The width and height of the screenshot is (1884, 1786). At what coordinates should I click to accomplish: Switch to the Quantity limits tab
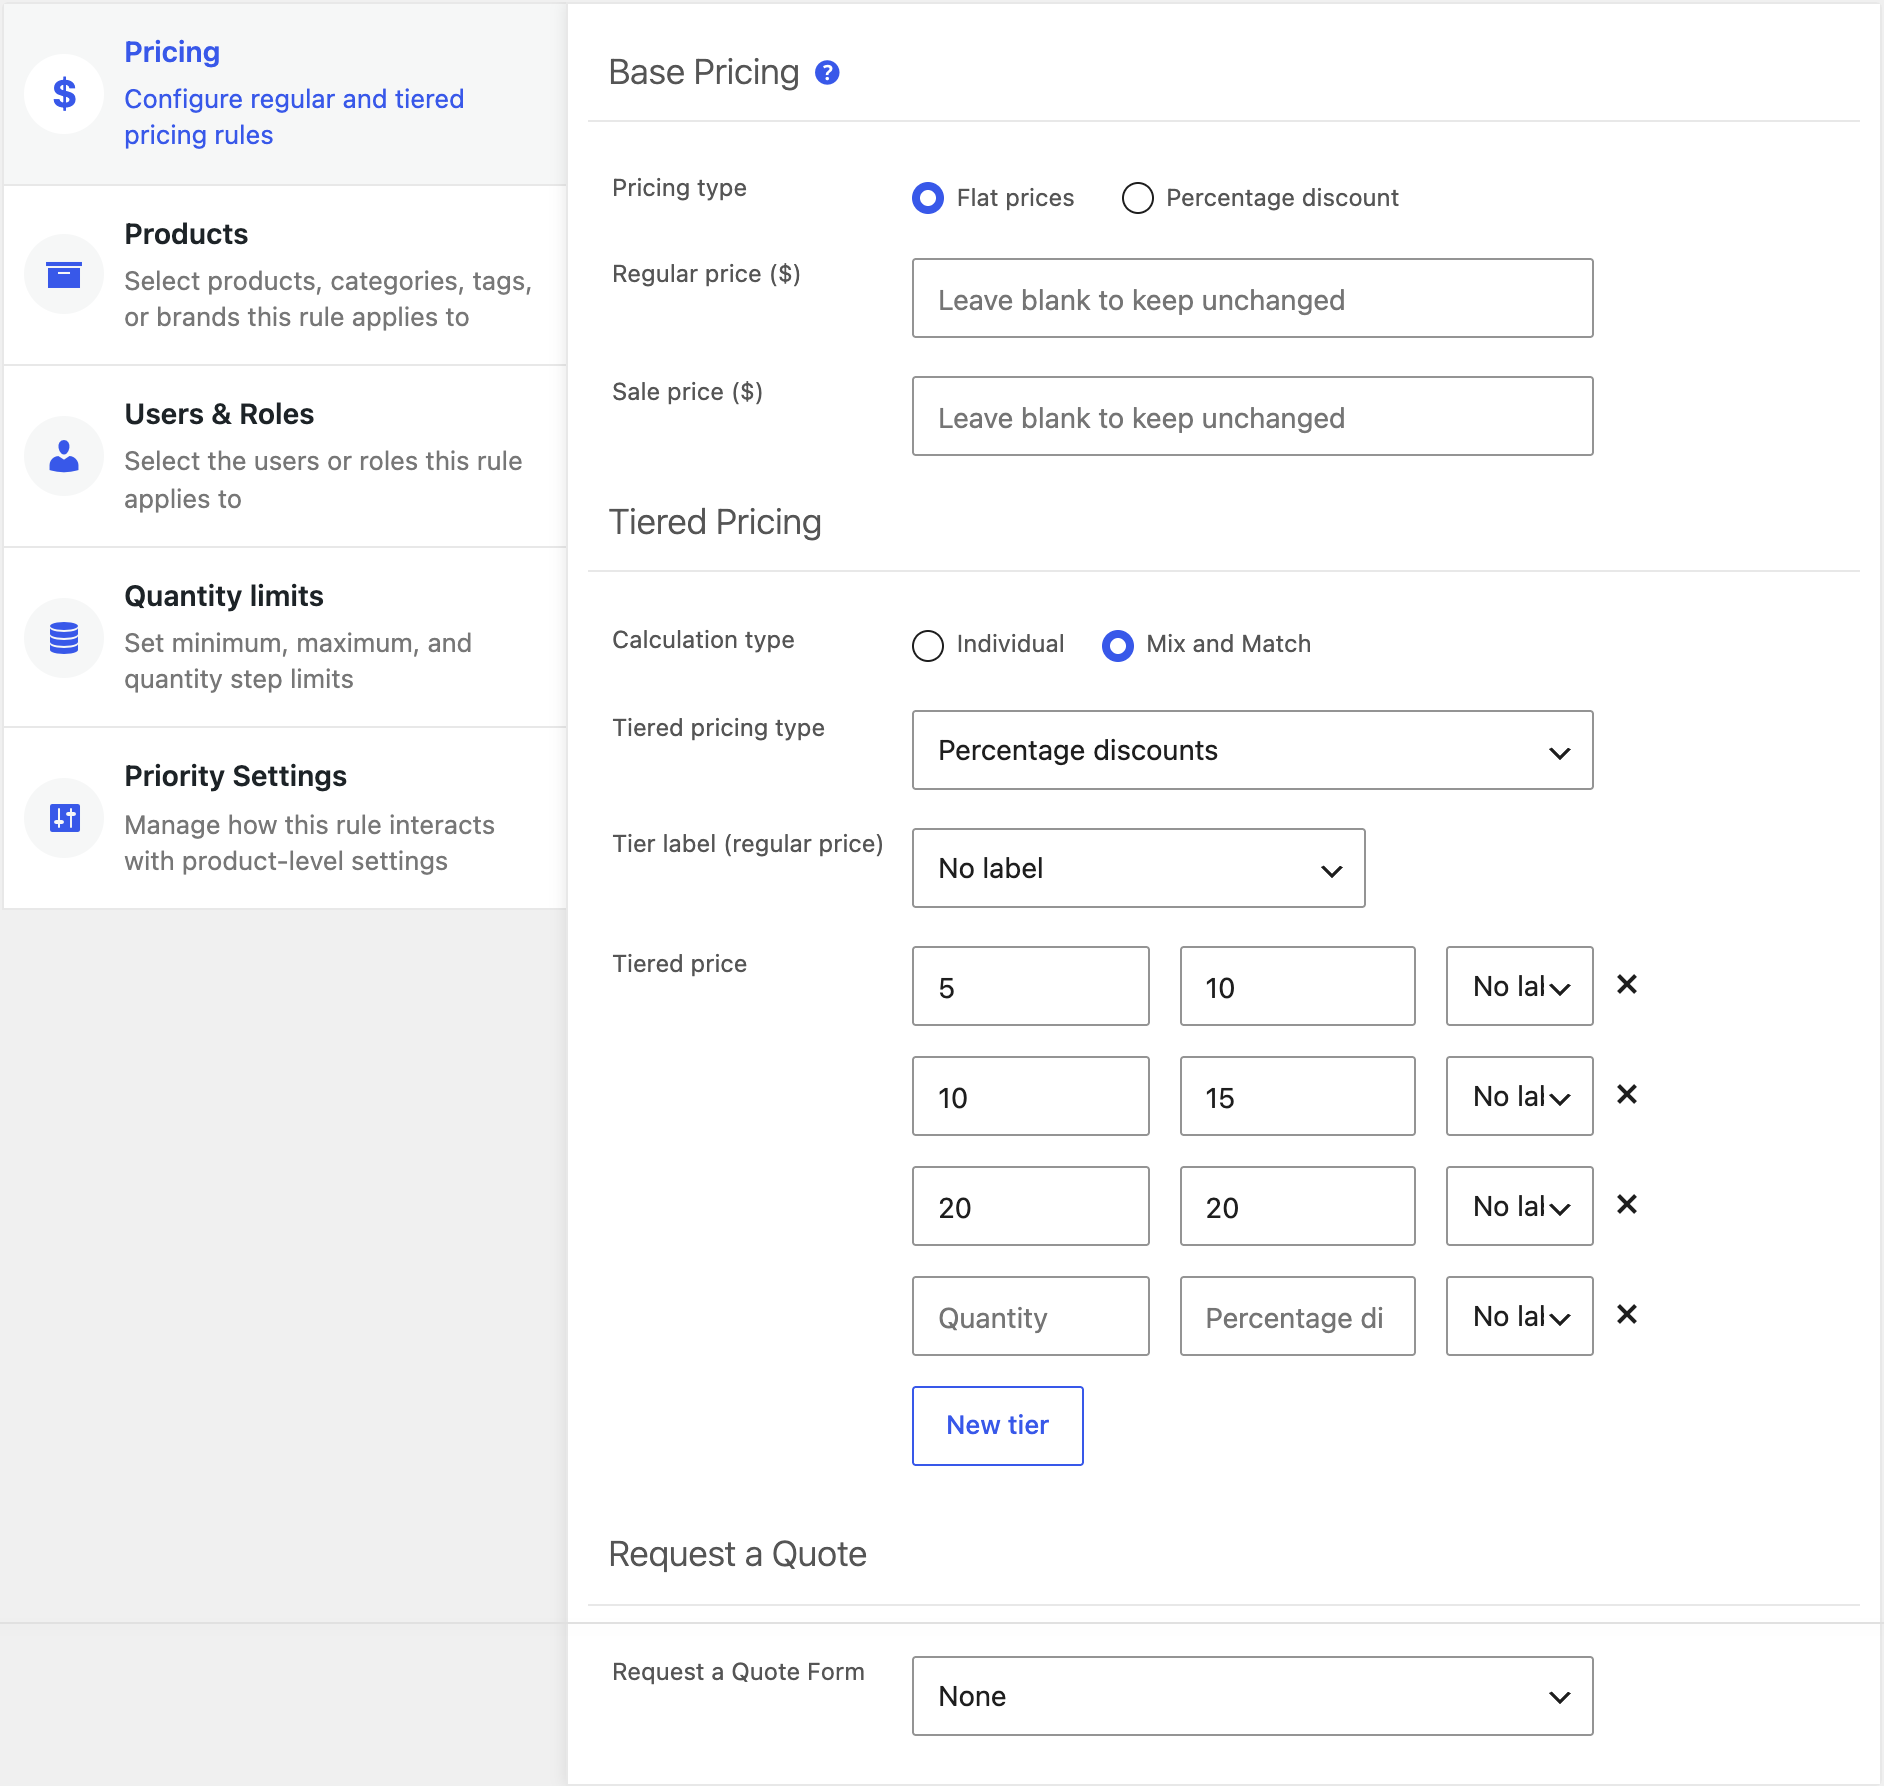coord(285,637)
